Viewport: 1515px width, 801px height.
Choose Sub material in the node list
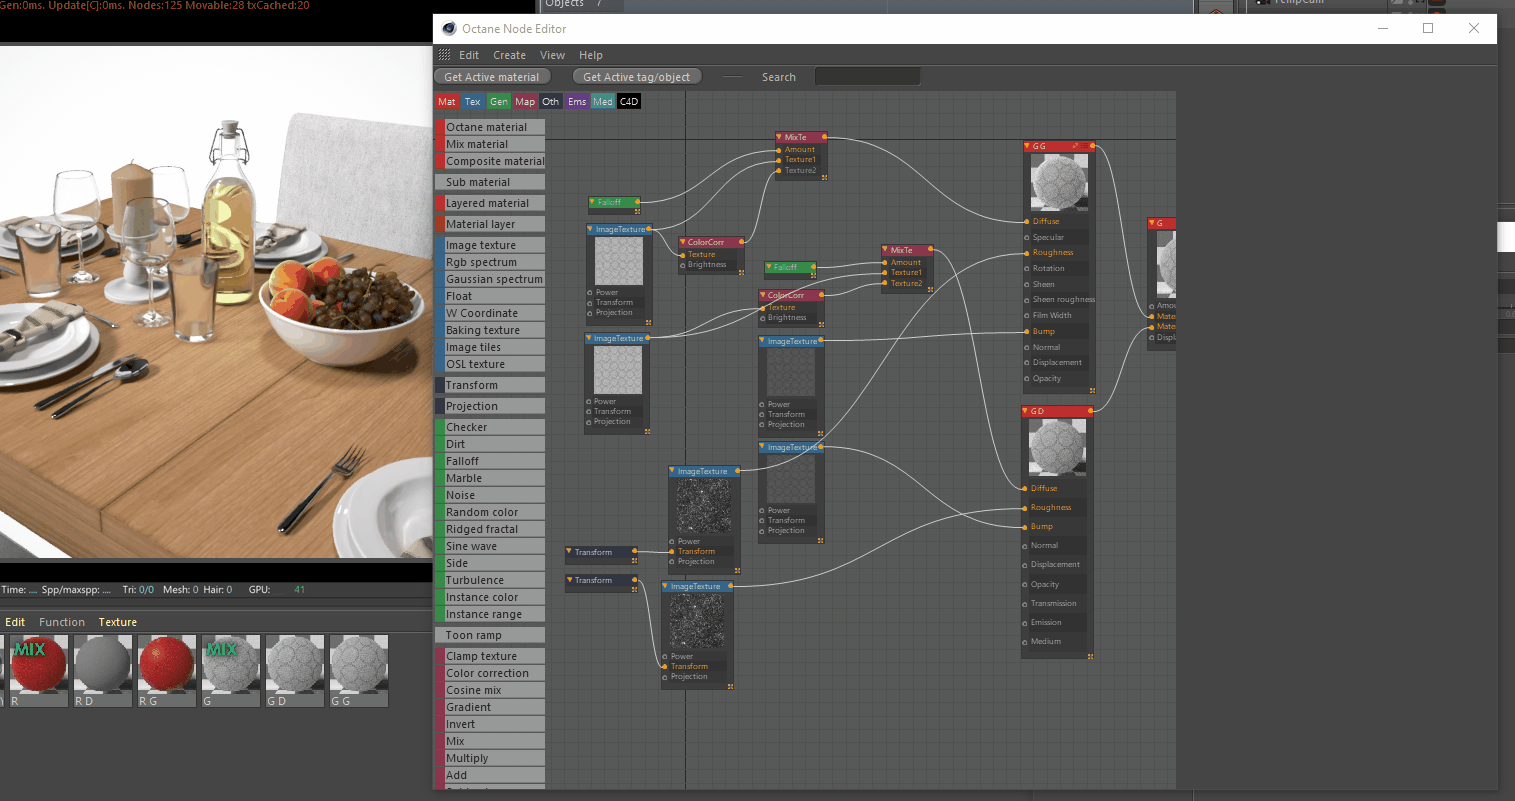pyautogui.click(x=490, y=182)
